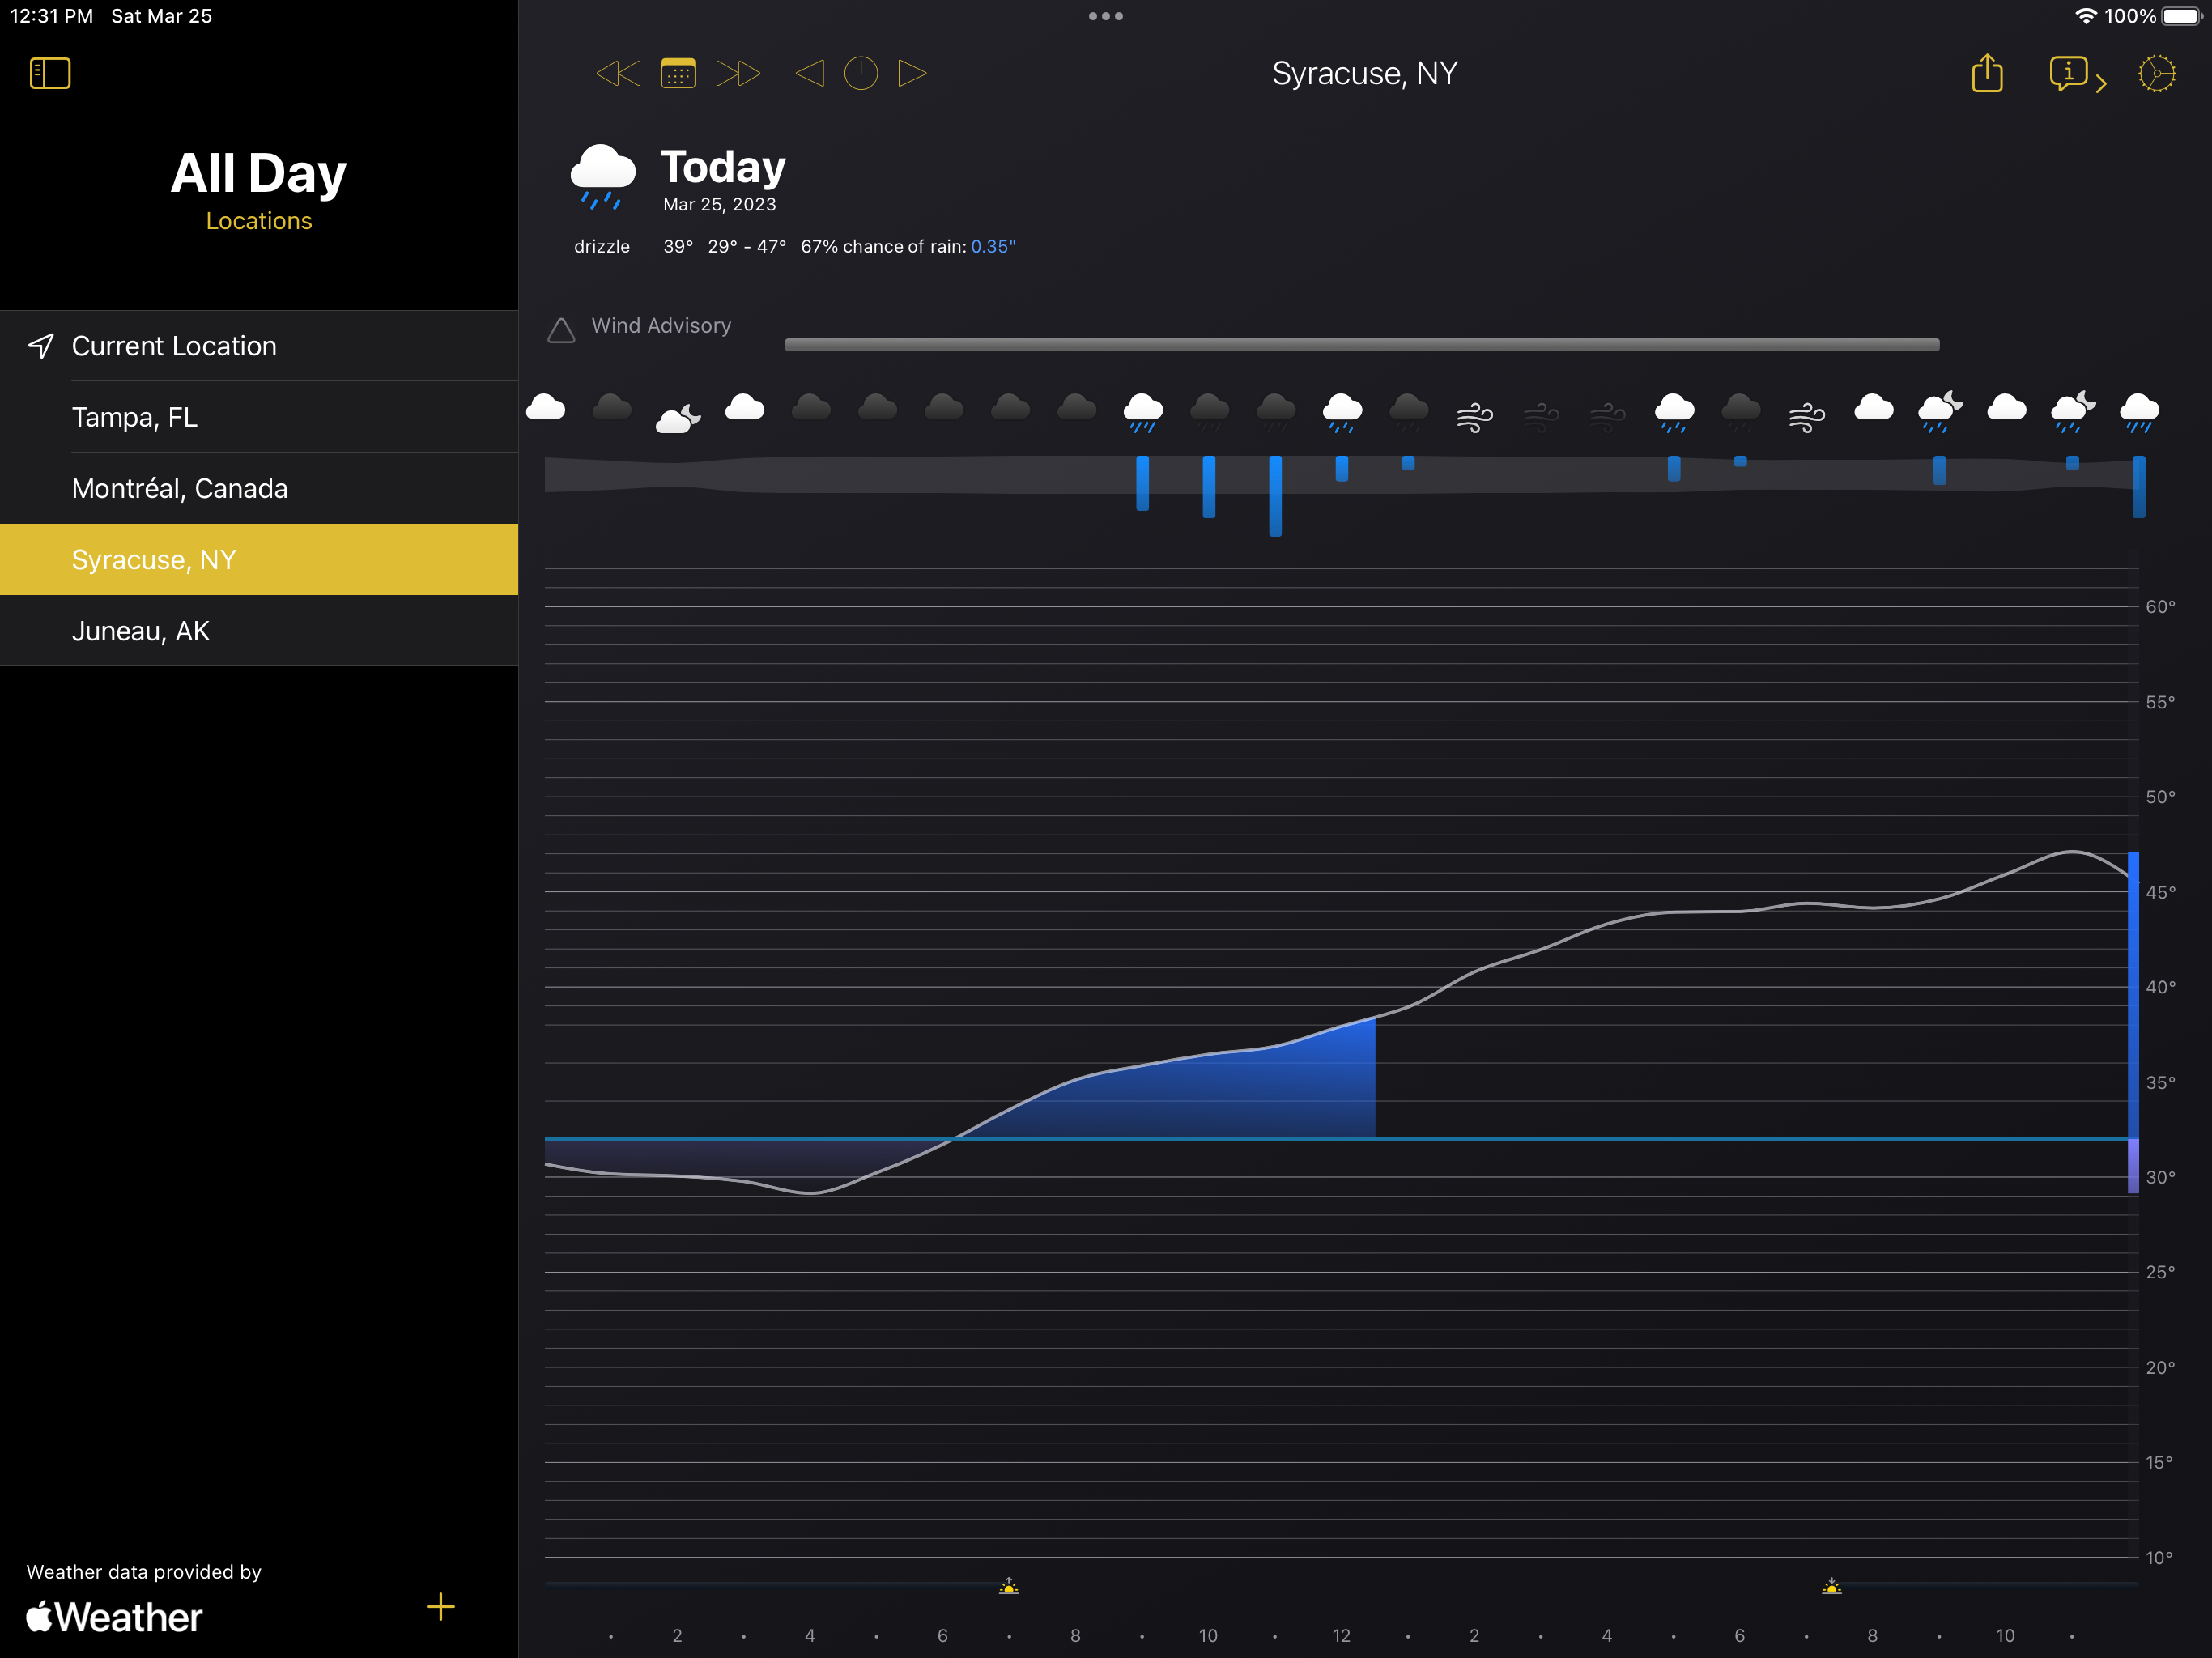Screen dimensions: 2212x1658
Task: Jump back a week with double-left arrows
Action: [x=618, y=73]
